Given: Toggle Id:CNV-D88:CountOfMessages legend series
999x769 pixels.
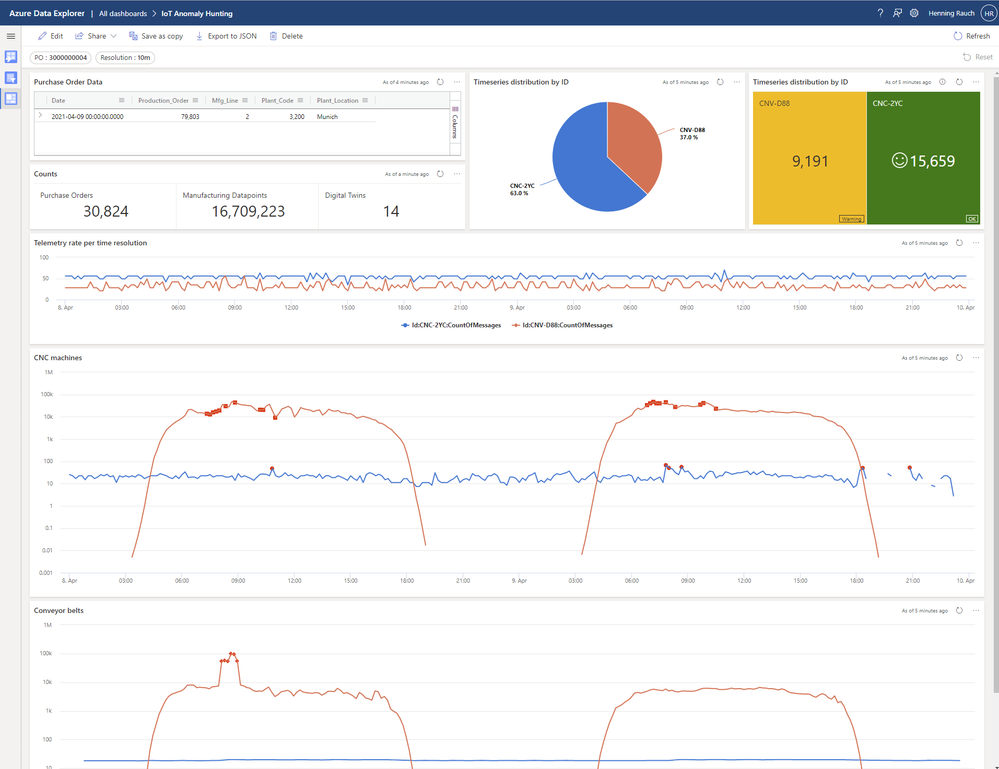Looking at the screenshot, I should [x=563, y=326].
